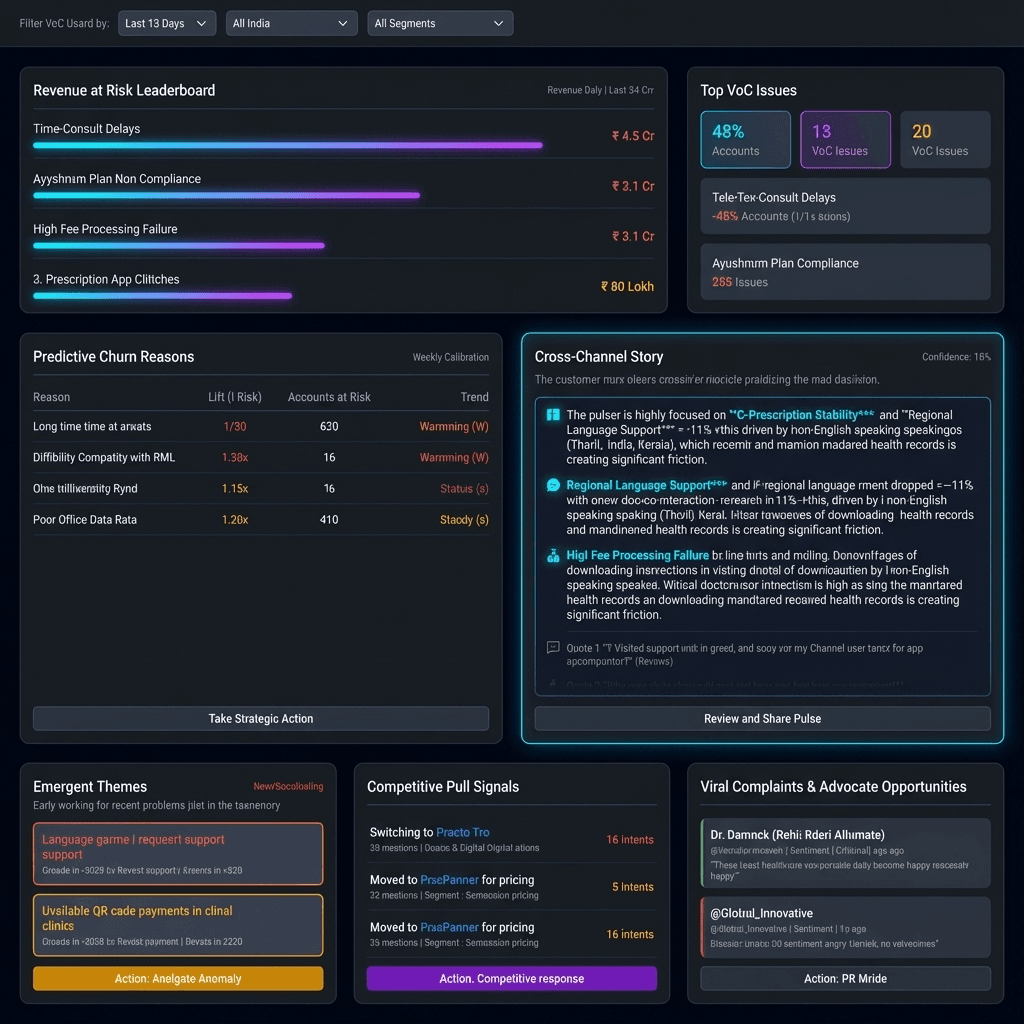This screenshot has height=1024, width=1024.
Task: Open the Last 13 Days date filter
Action: (166, 23)
